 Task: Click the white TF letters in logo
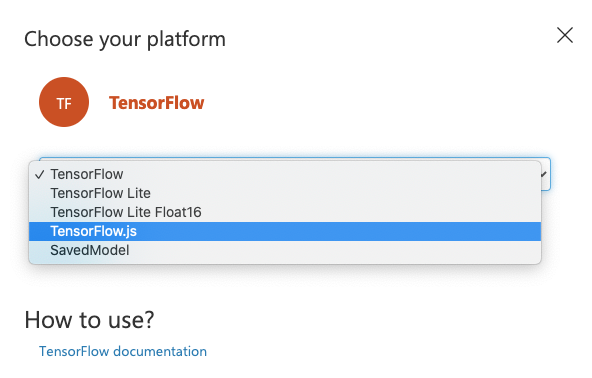click(64, 103)
